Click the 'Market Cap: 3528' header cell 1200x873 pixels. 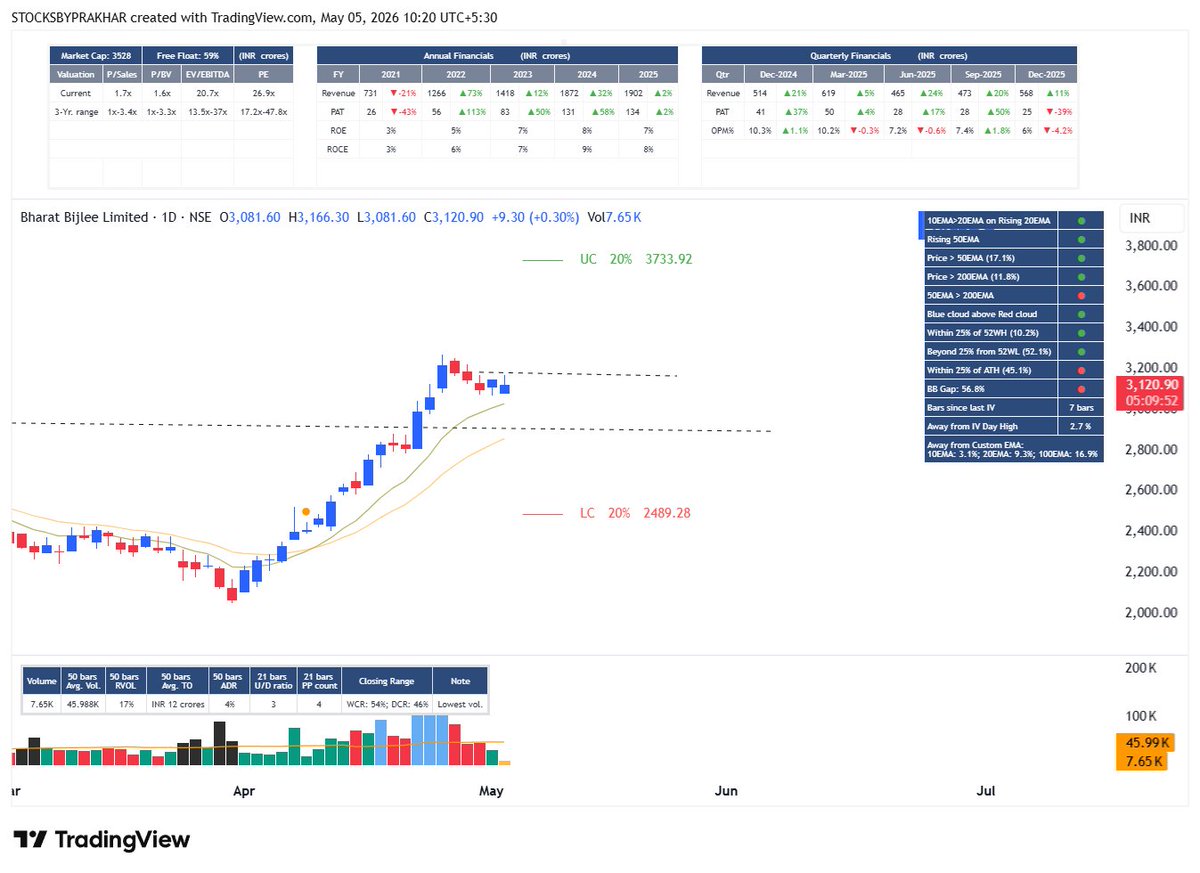pyautogui.click(x=95, y=56)
